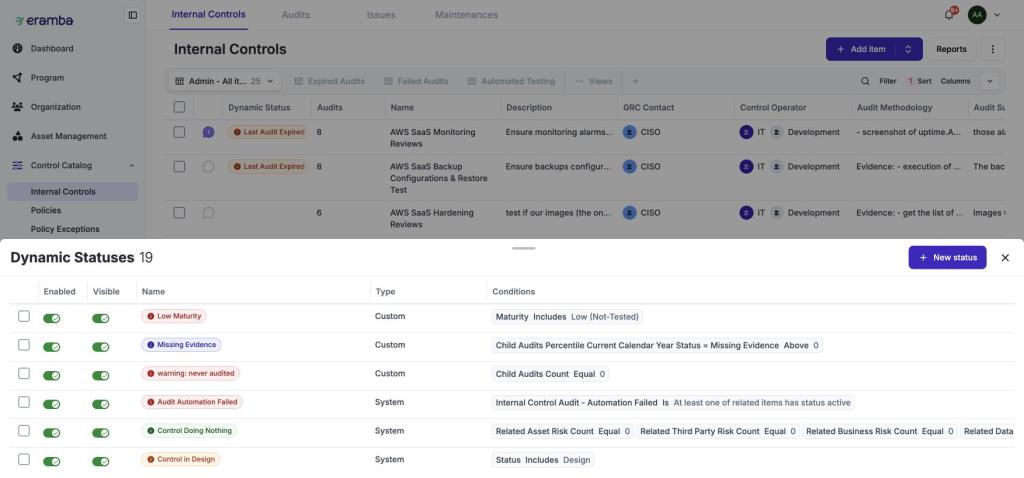Image resolution: width=1024 pixels, height=478 pixels.
Task: Toggle Enabled switch for Low Maturity
Action: coord(52,318)
